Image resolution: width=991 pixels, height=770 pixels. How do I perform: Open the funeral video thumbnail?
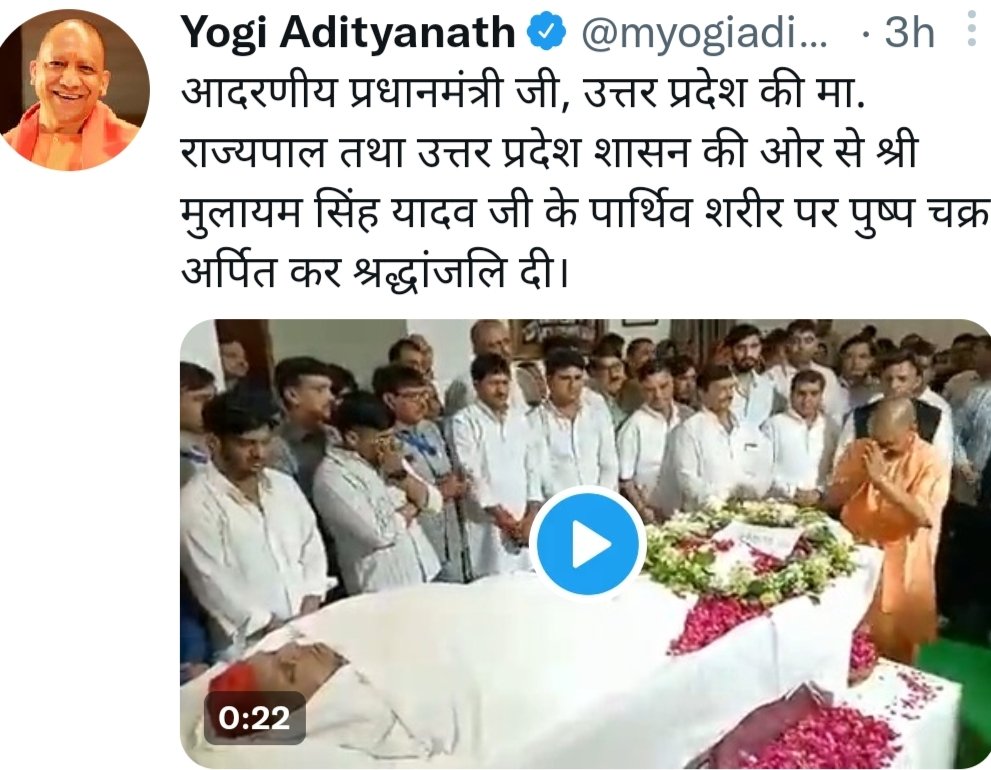pyautogui.click(x=585, y=544)
